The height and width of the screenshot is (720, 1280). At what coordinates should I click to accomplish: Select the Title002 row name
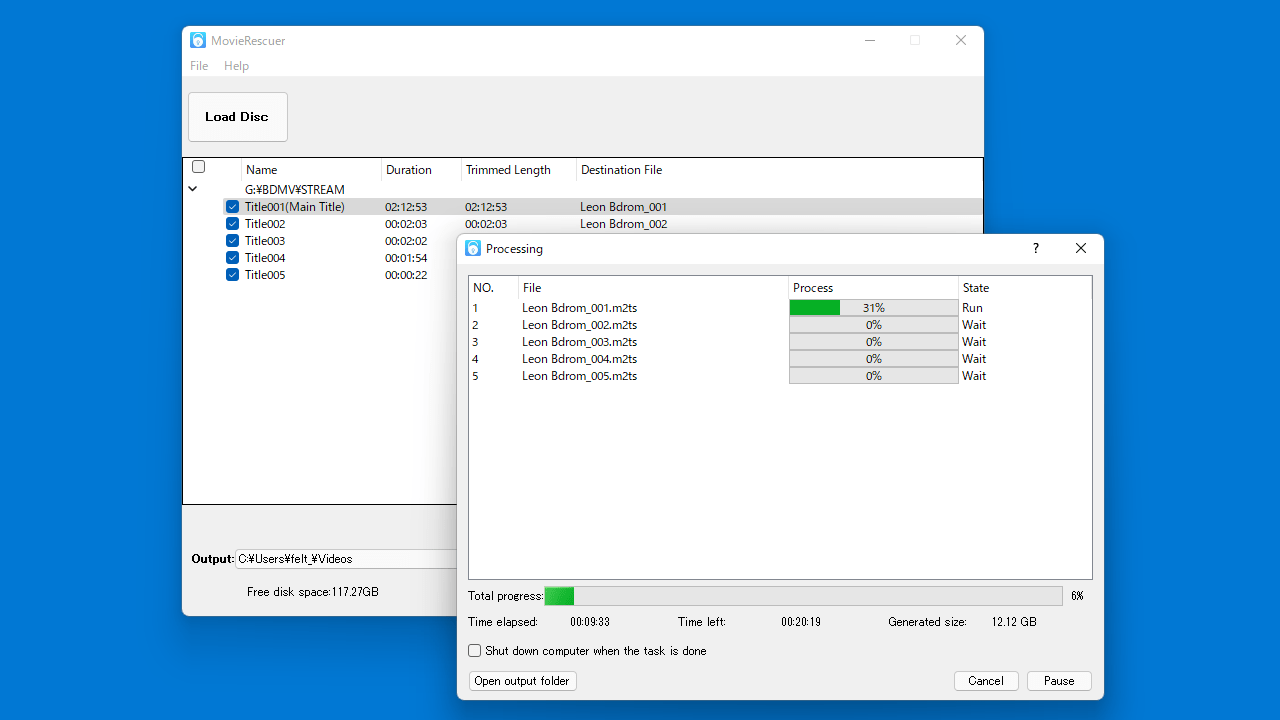(x=265, y=224)
